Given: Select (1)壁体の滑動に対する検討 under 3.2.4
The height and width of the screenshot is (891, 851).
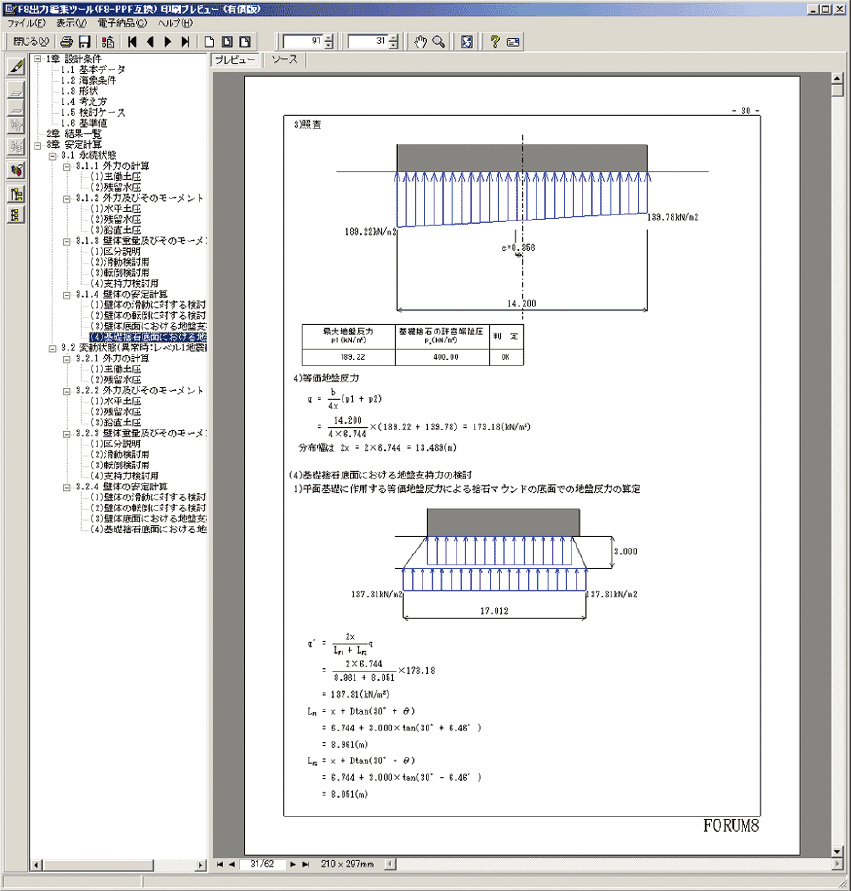Looking at the screenshot, I should (148, 497).
